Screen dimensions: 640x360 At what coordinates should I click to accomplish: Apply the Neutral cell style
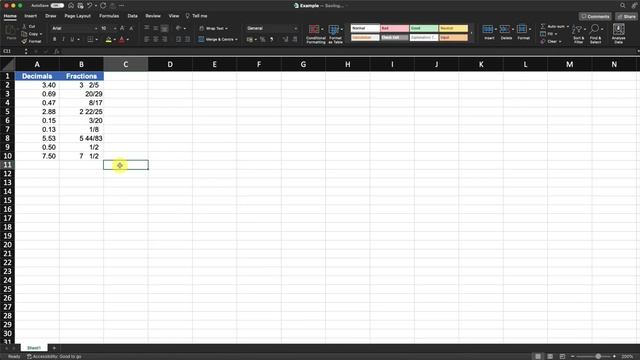tap(453, 28)
